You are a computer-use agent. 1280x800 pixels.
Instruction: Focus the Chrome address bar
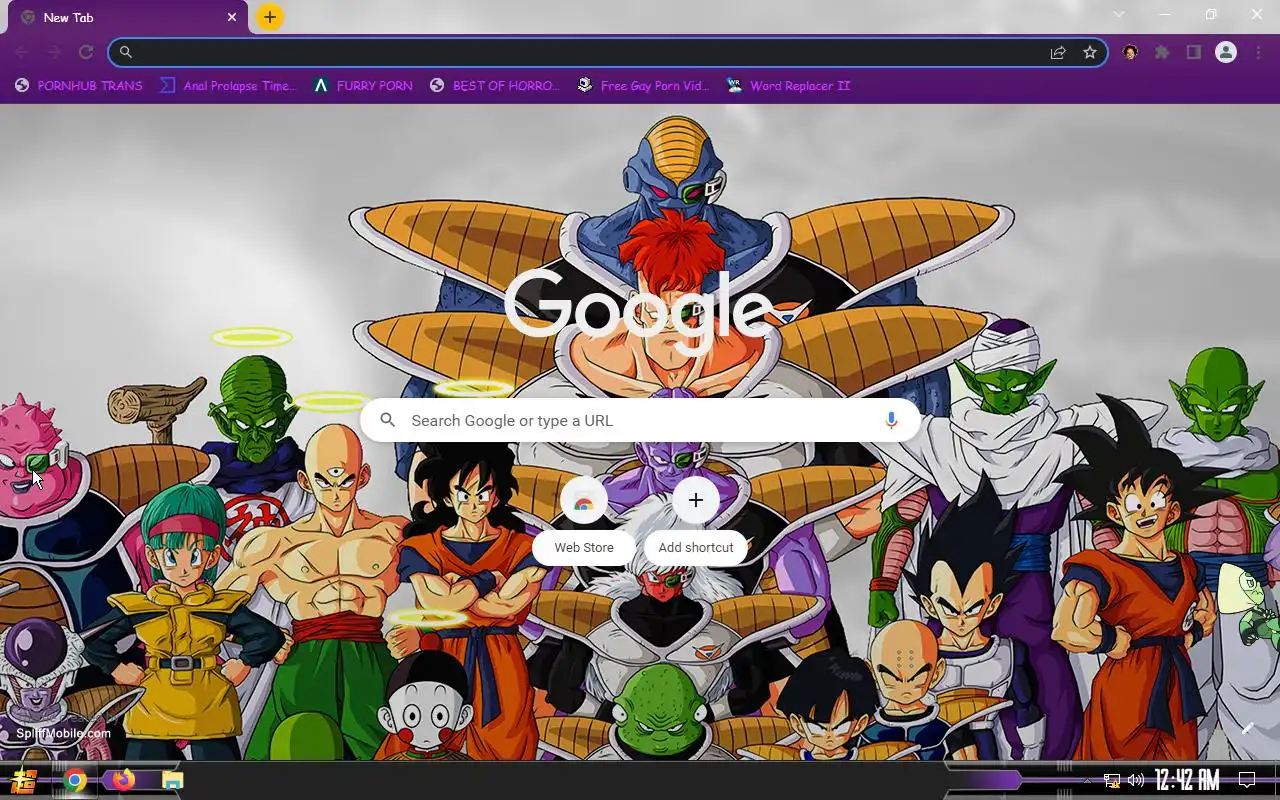pyautogui.click(x=608, y=52)
